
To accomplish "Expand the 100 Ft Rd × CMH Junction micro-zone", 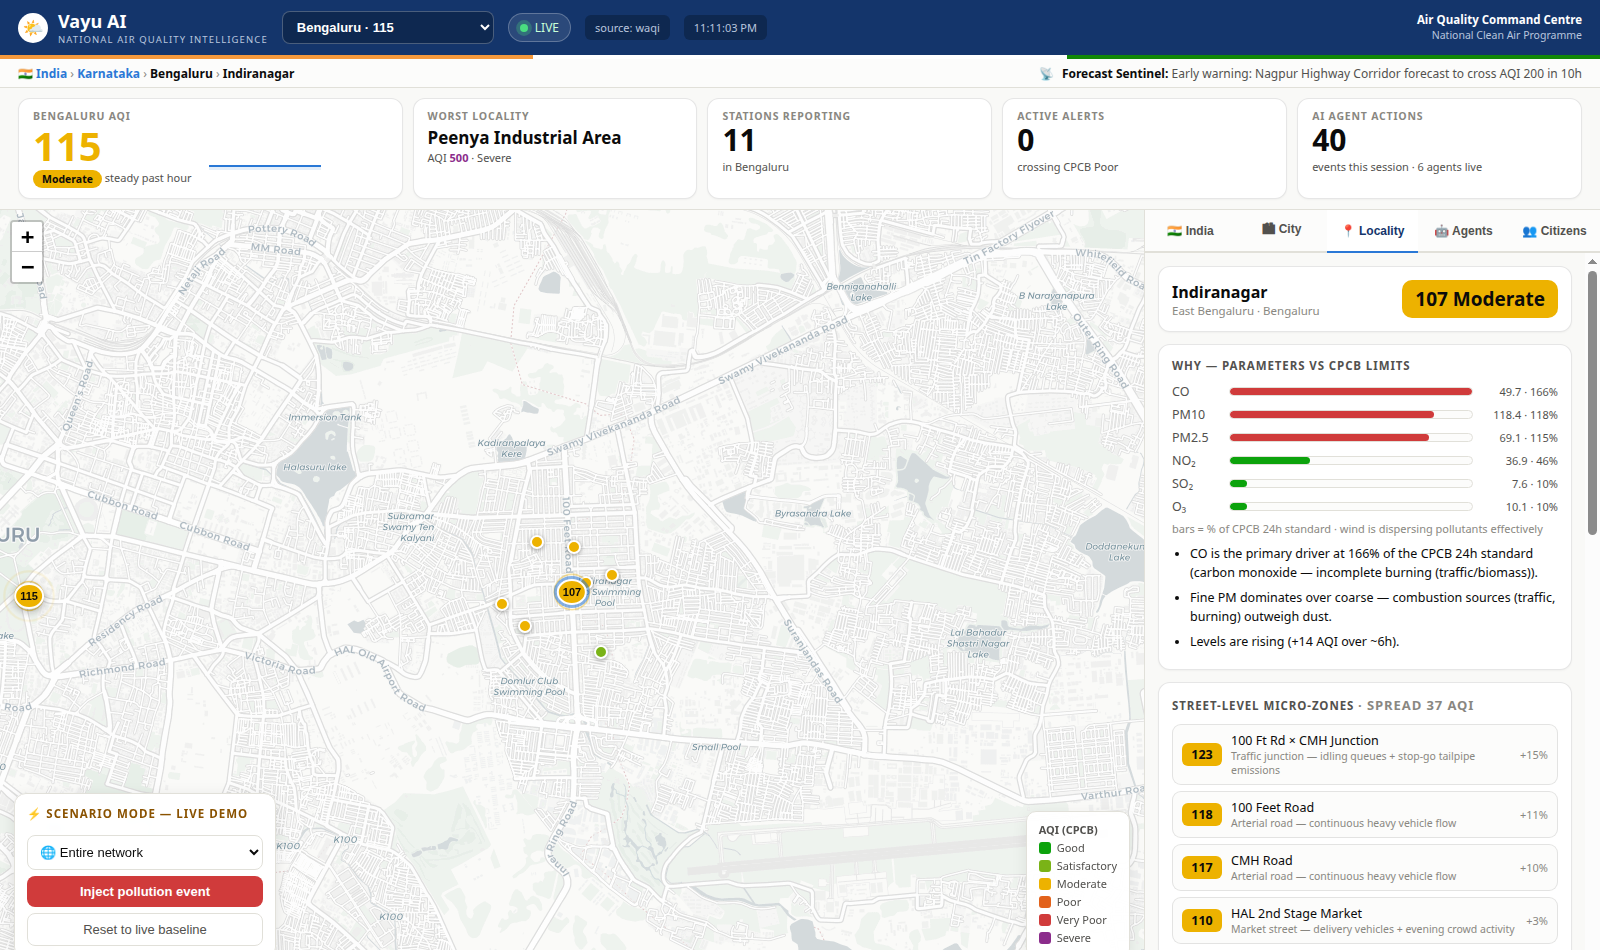I will point(1364,755).
